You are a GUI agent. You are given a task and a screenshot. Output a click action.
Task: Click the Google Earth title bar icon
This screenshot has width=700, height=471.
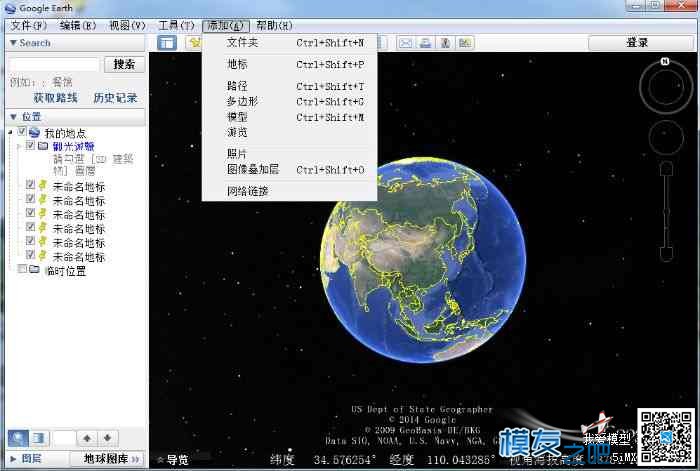tap(10, 8)
